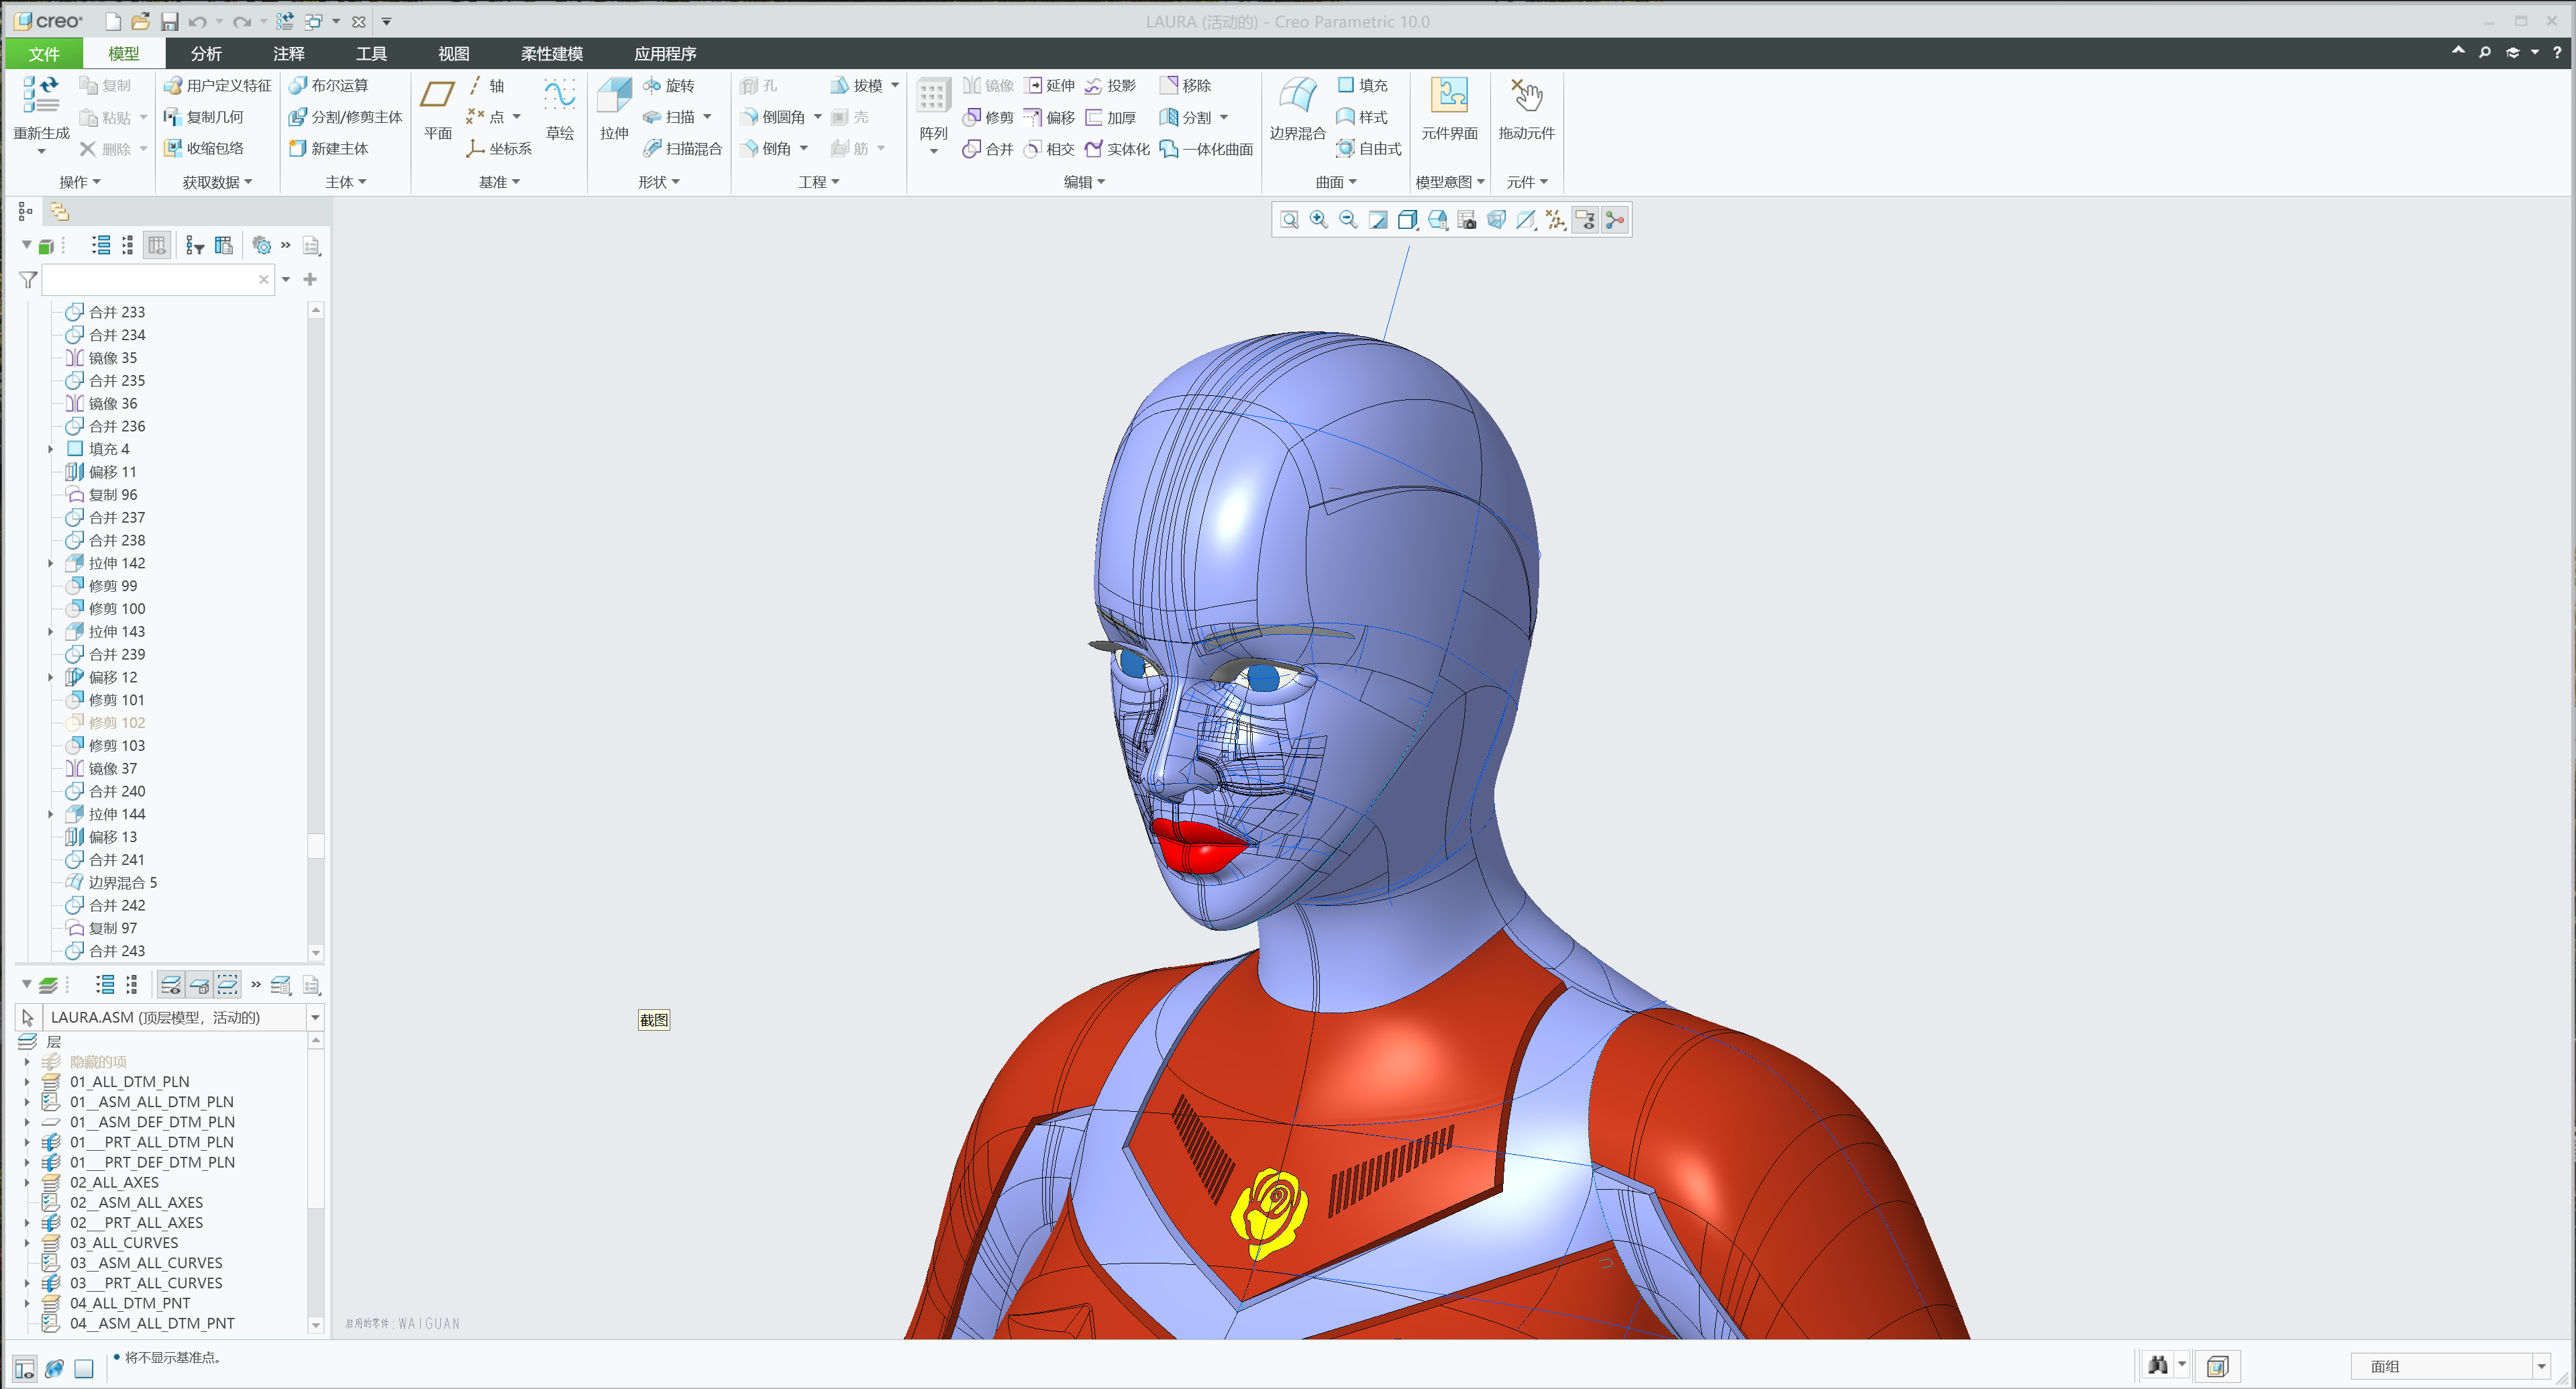2576x1389 pixels.
Task: Click the 孔 (Hole) tool
Action: point(762,85)
